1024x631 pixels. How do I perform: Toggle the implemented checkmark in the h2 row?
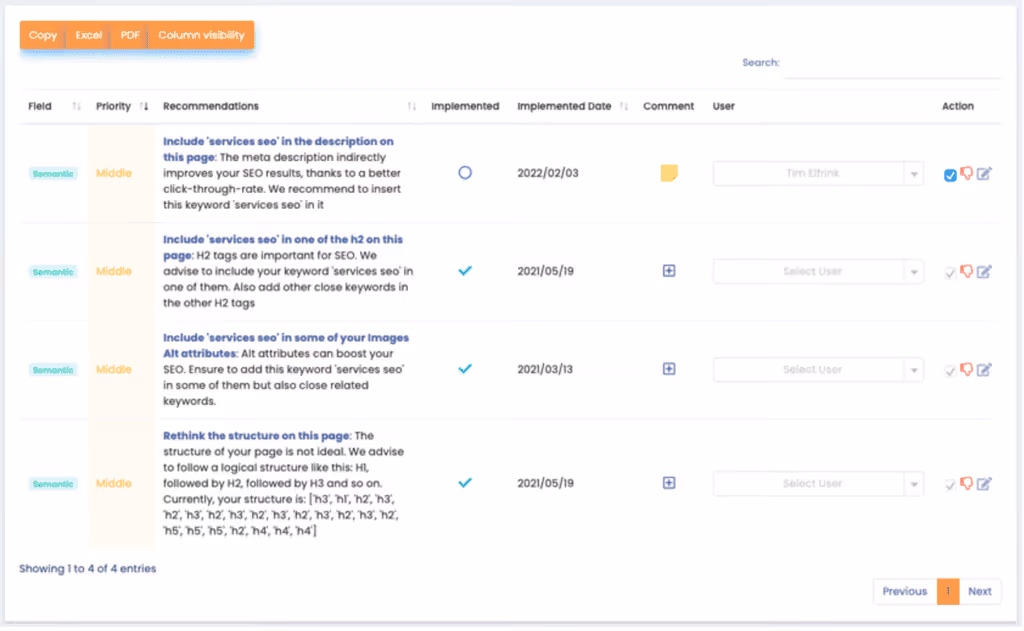click(x=465, y=271)
